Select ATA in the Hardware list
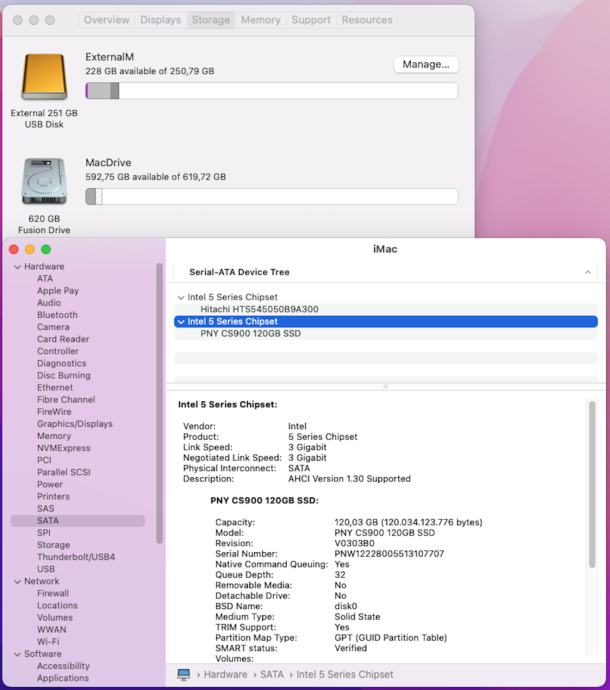 click(x=45, y=279)
